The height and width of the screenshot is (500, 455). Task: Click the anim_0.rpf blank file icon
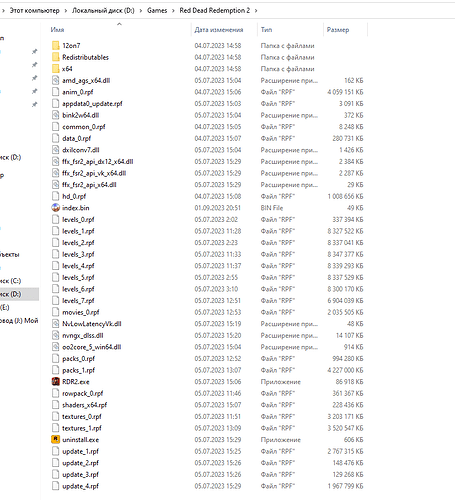coord(55,92)
